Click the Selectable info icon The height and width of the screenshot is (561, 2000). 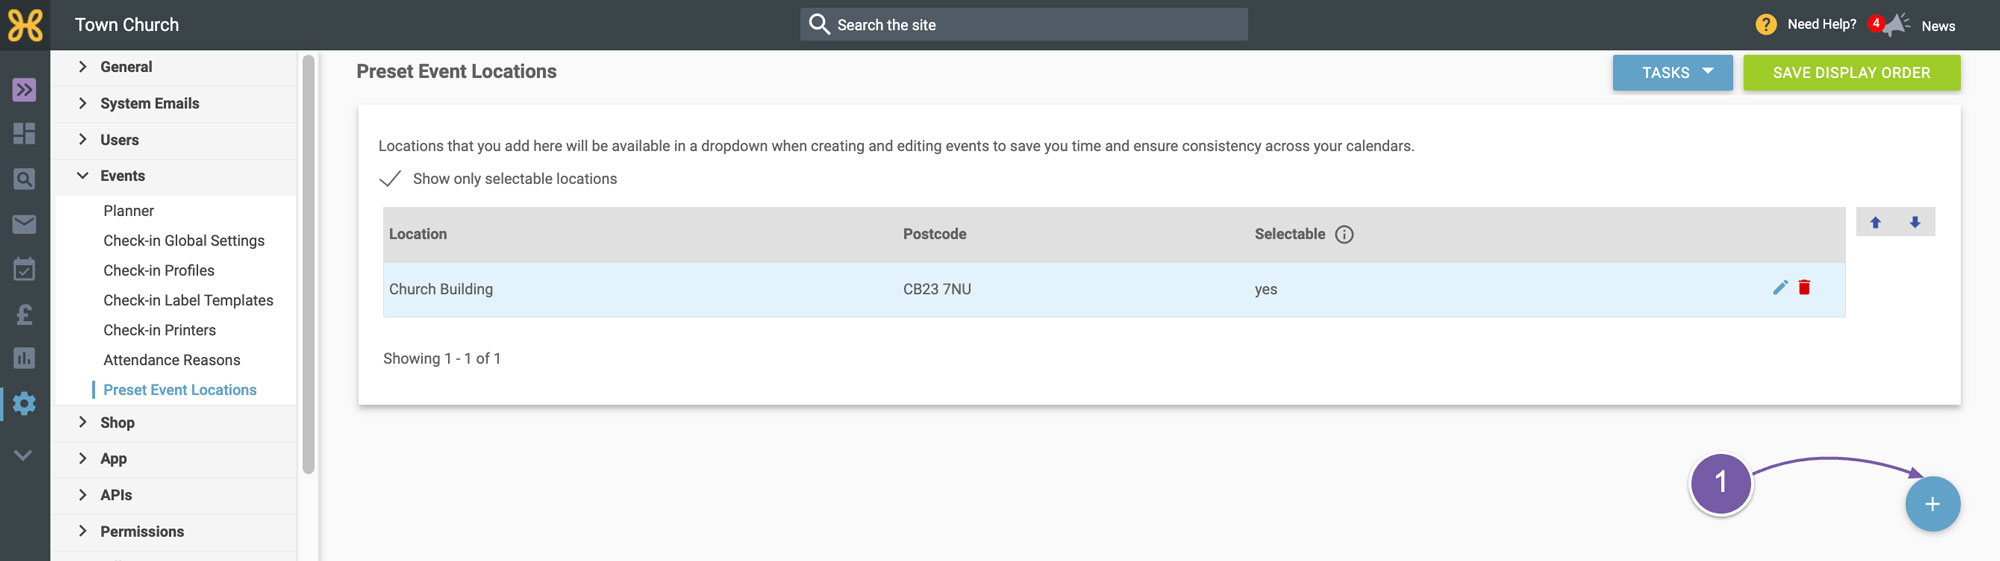[x=1345, y=235]
